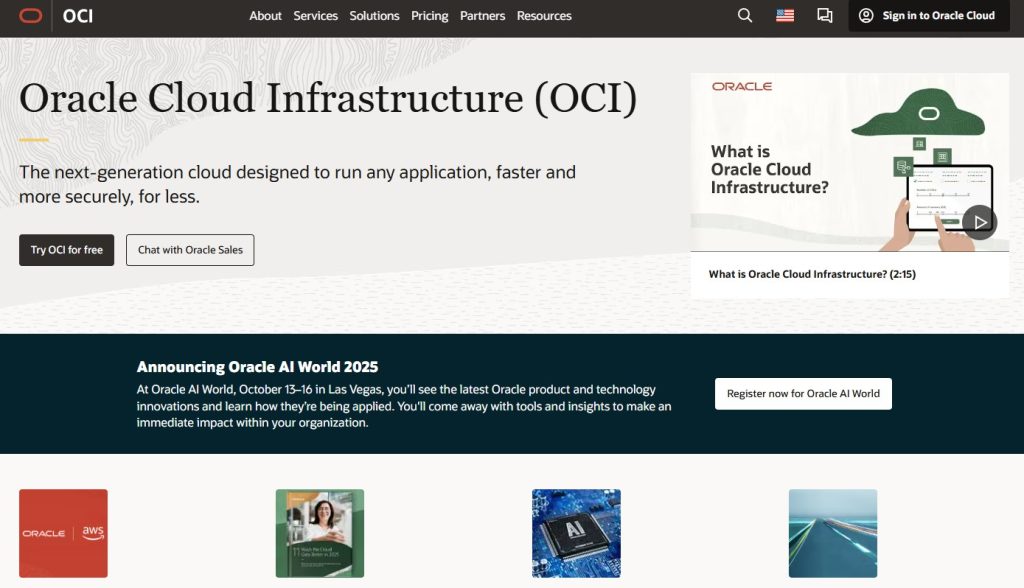Sign in to Oracle Cloud

[929, 16]
